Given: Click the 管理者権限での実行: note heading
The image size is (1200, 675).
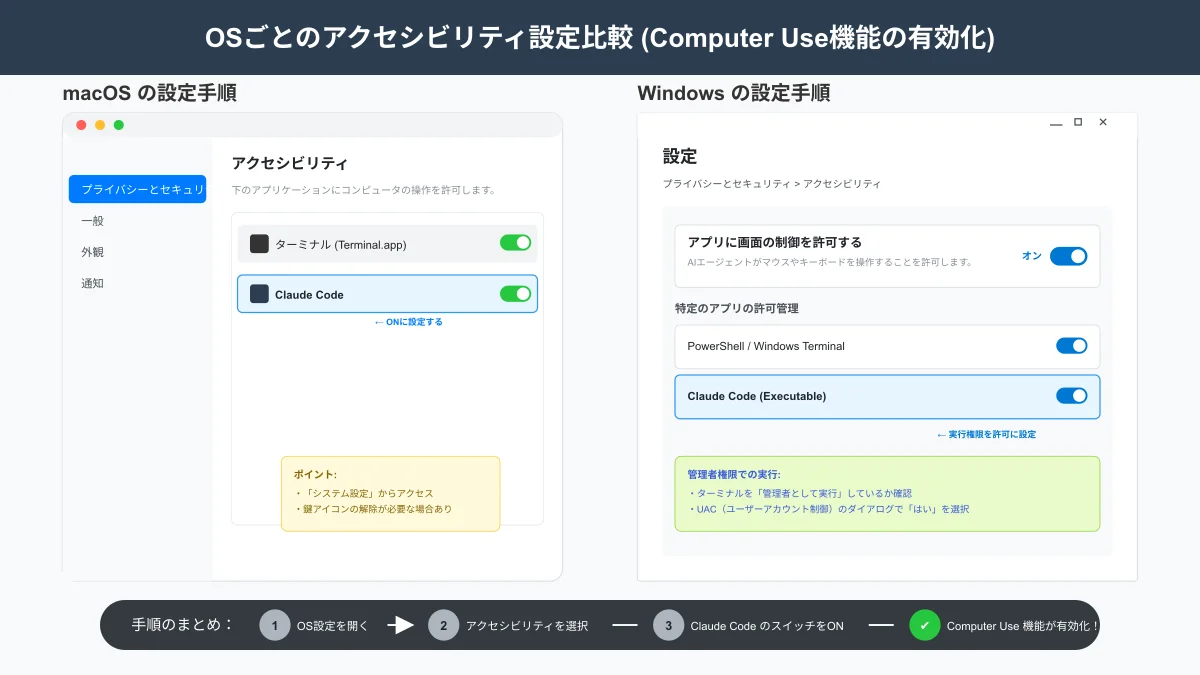Looking at the screenshot, I should click(734, 474).
